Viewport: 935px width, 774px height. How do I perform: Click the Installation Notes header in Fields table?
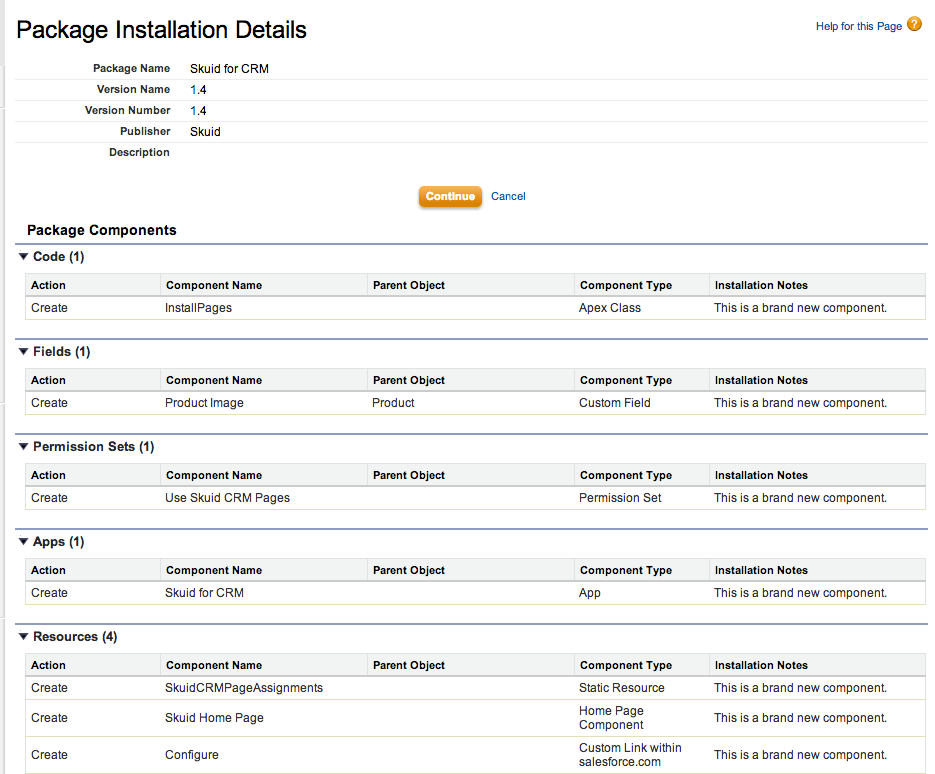(761, 380)
